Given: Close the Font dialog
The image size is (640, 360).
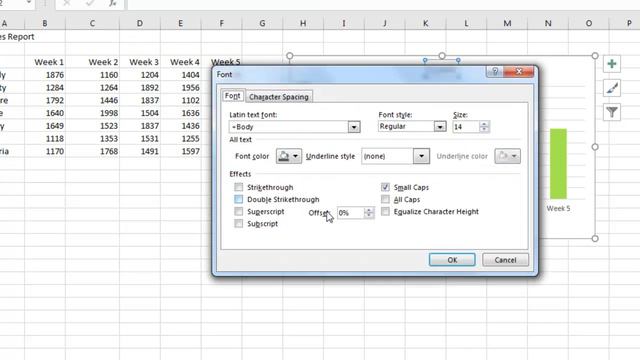Looking at the screenshot, I should click(518, 72).
